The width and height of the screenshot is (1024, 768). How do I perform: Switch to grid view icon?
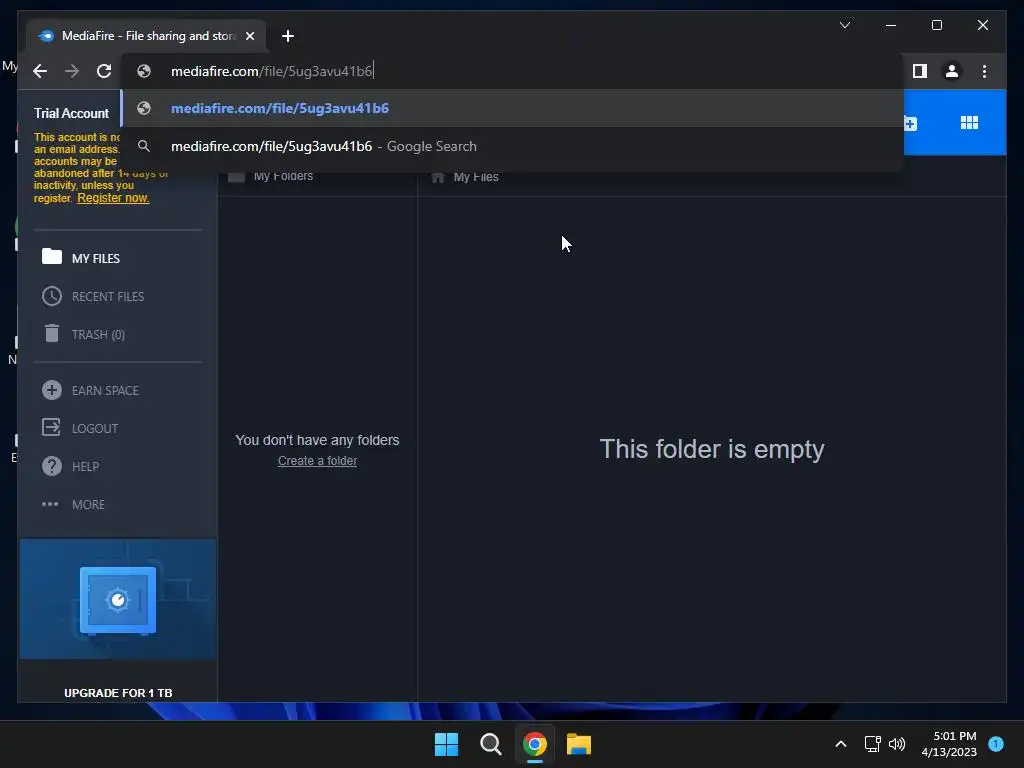[969, 123]
